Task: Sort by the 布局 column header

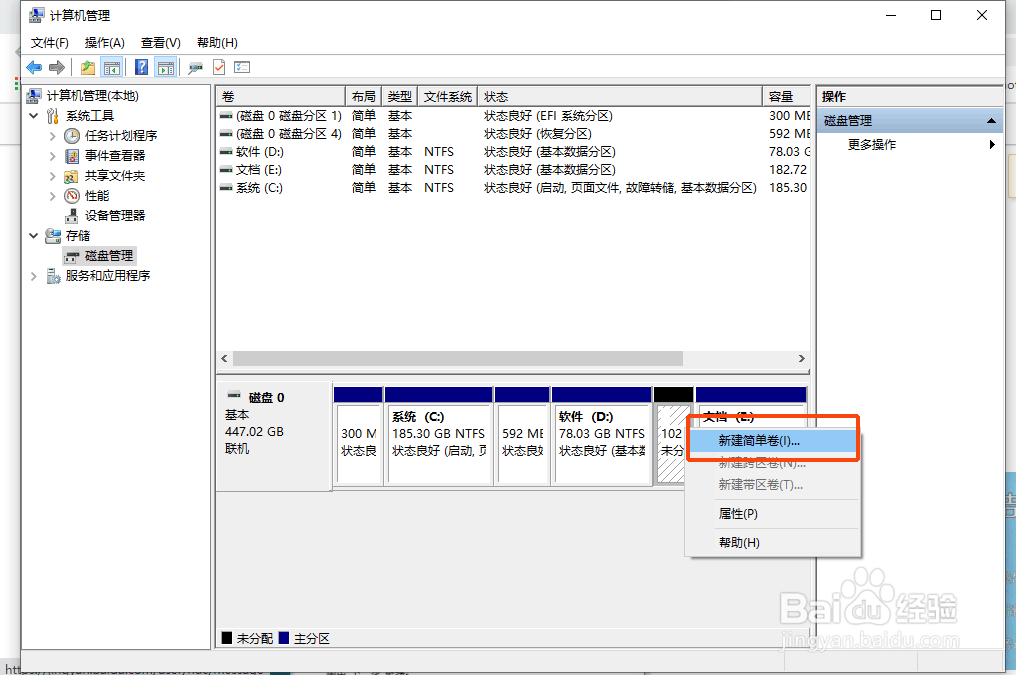Action: point(364,97)
